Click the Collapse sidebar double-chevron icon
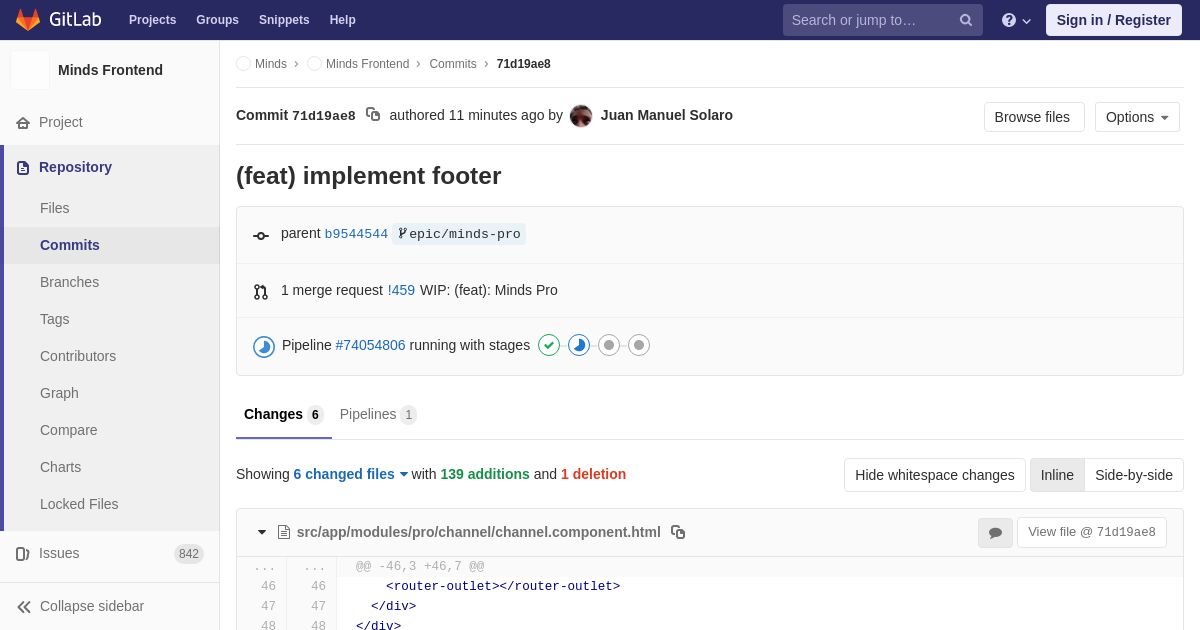Image resolution: width=1200 pixels, height=630 pixels. [24, 607]
